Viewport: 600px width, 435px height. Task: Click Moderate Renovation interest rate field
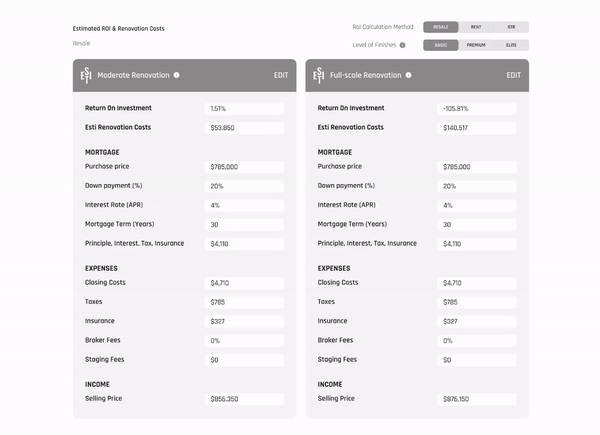(244, 205)
